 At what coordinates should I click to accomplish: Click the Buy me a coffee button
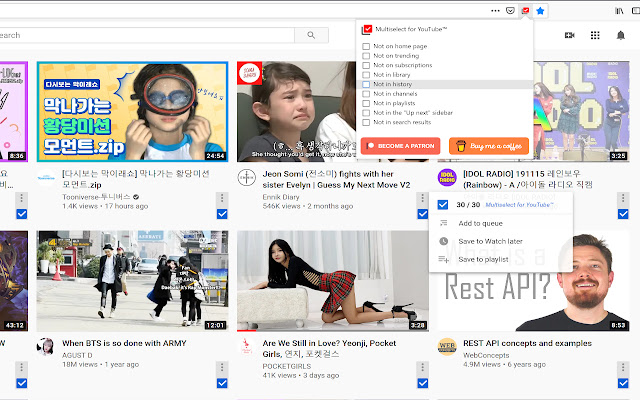[489, 146]
